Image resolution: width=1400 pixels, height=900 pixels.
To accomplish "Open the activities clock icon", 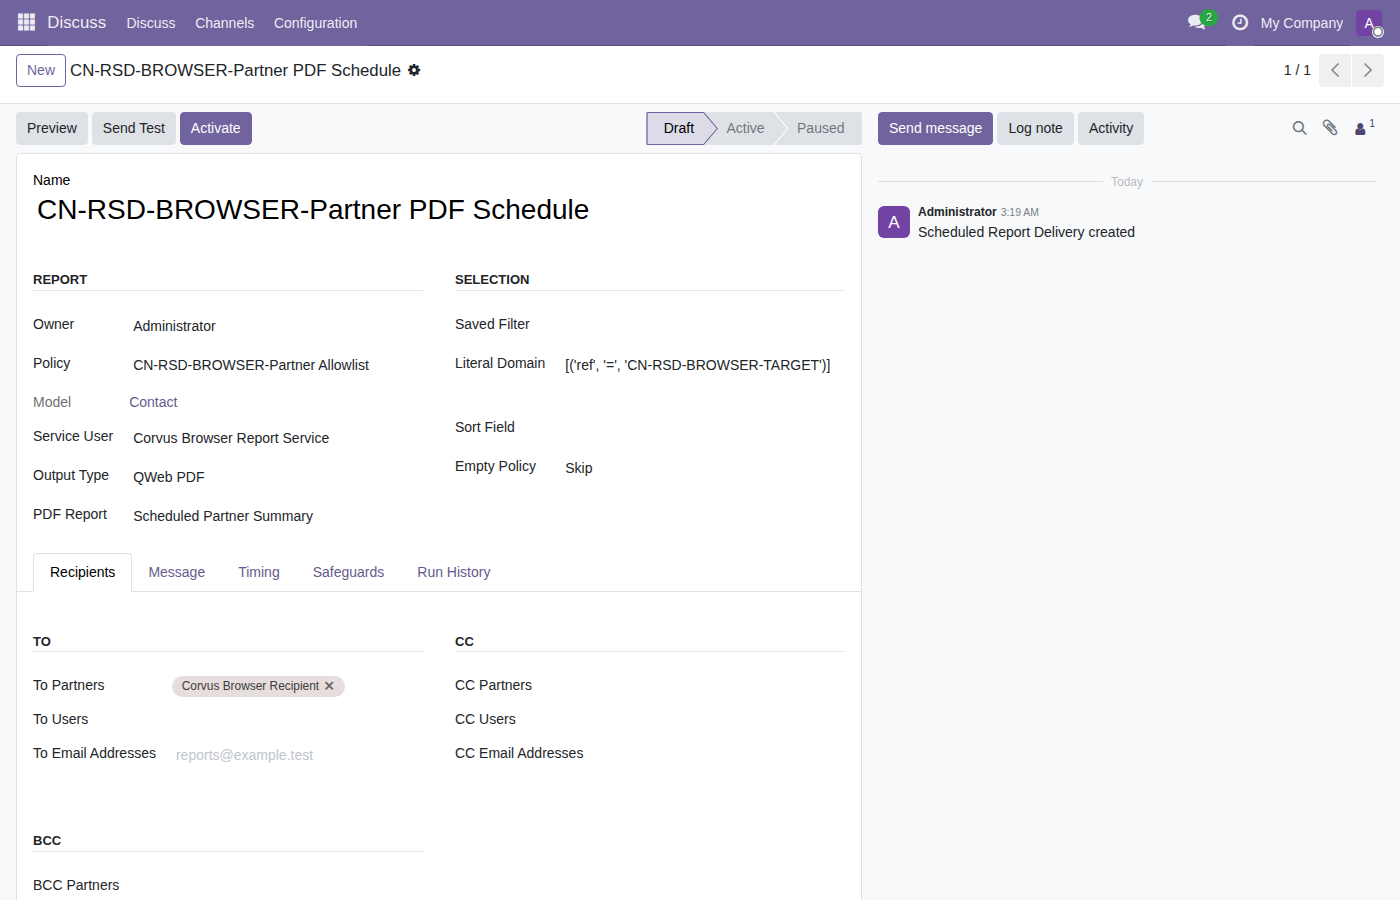I will click(1240, 22).
